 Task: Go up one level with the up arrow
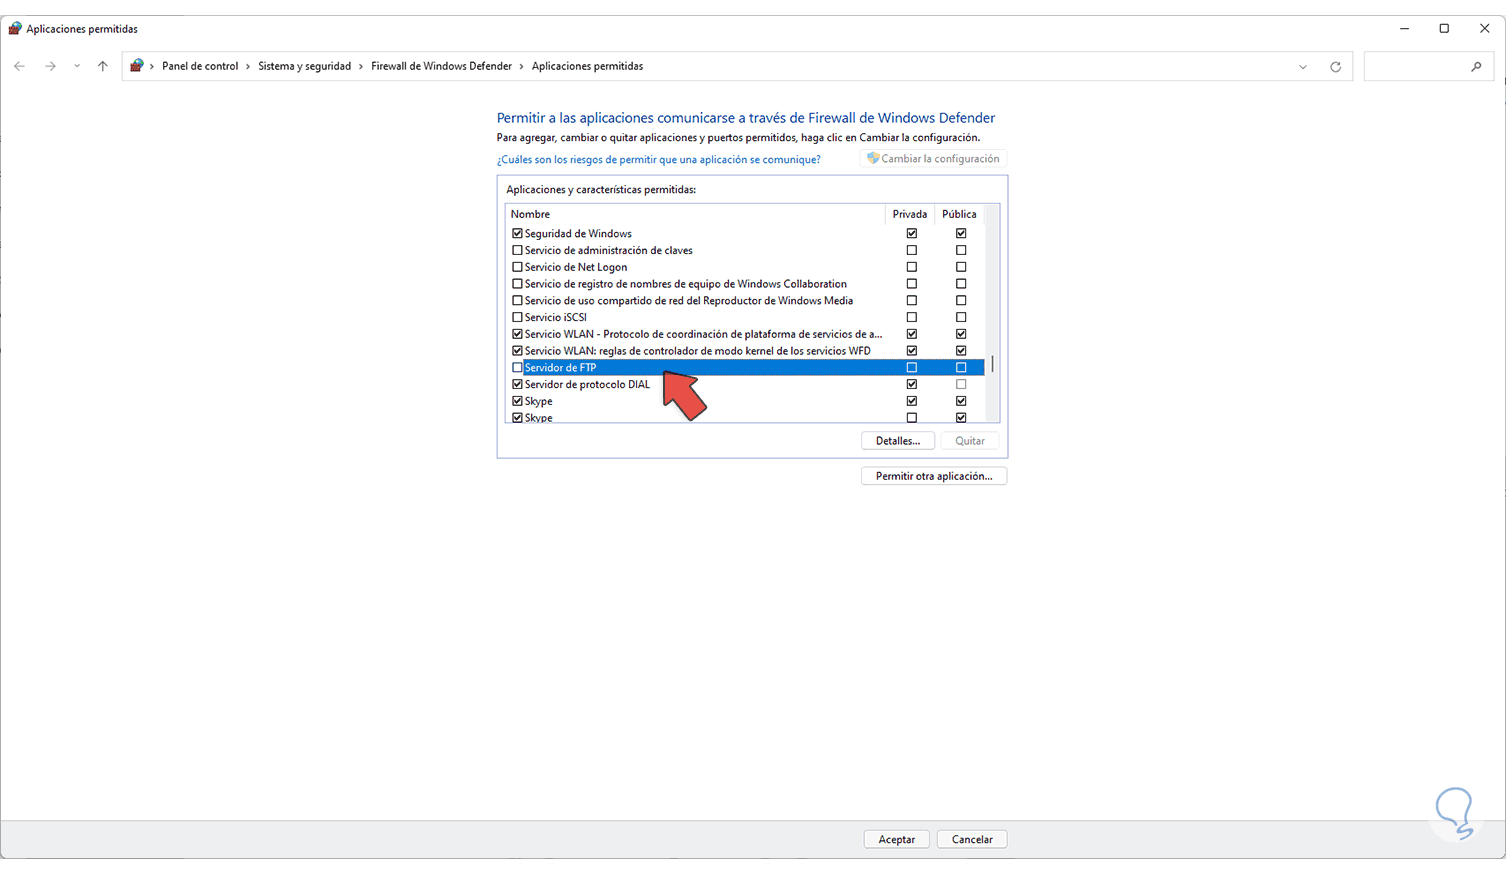[102, 66]
